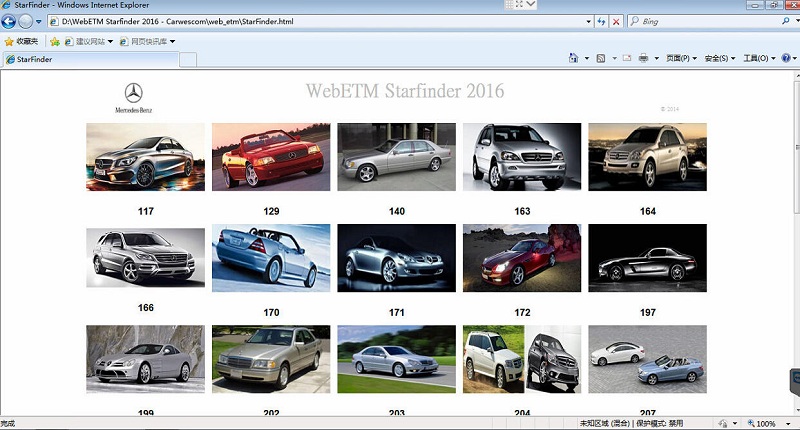Click the title bar down-chevron overlay icon
This screenshot has height=430, width=800.
[531, 4]
